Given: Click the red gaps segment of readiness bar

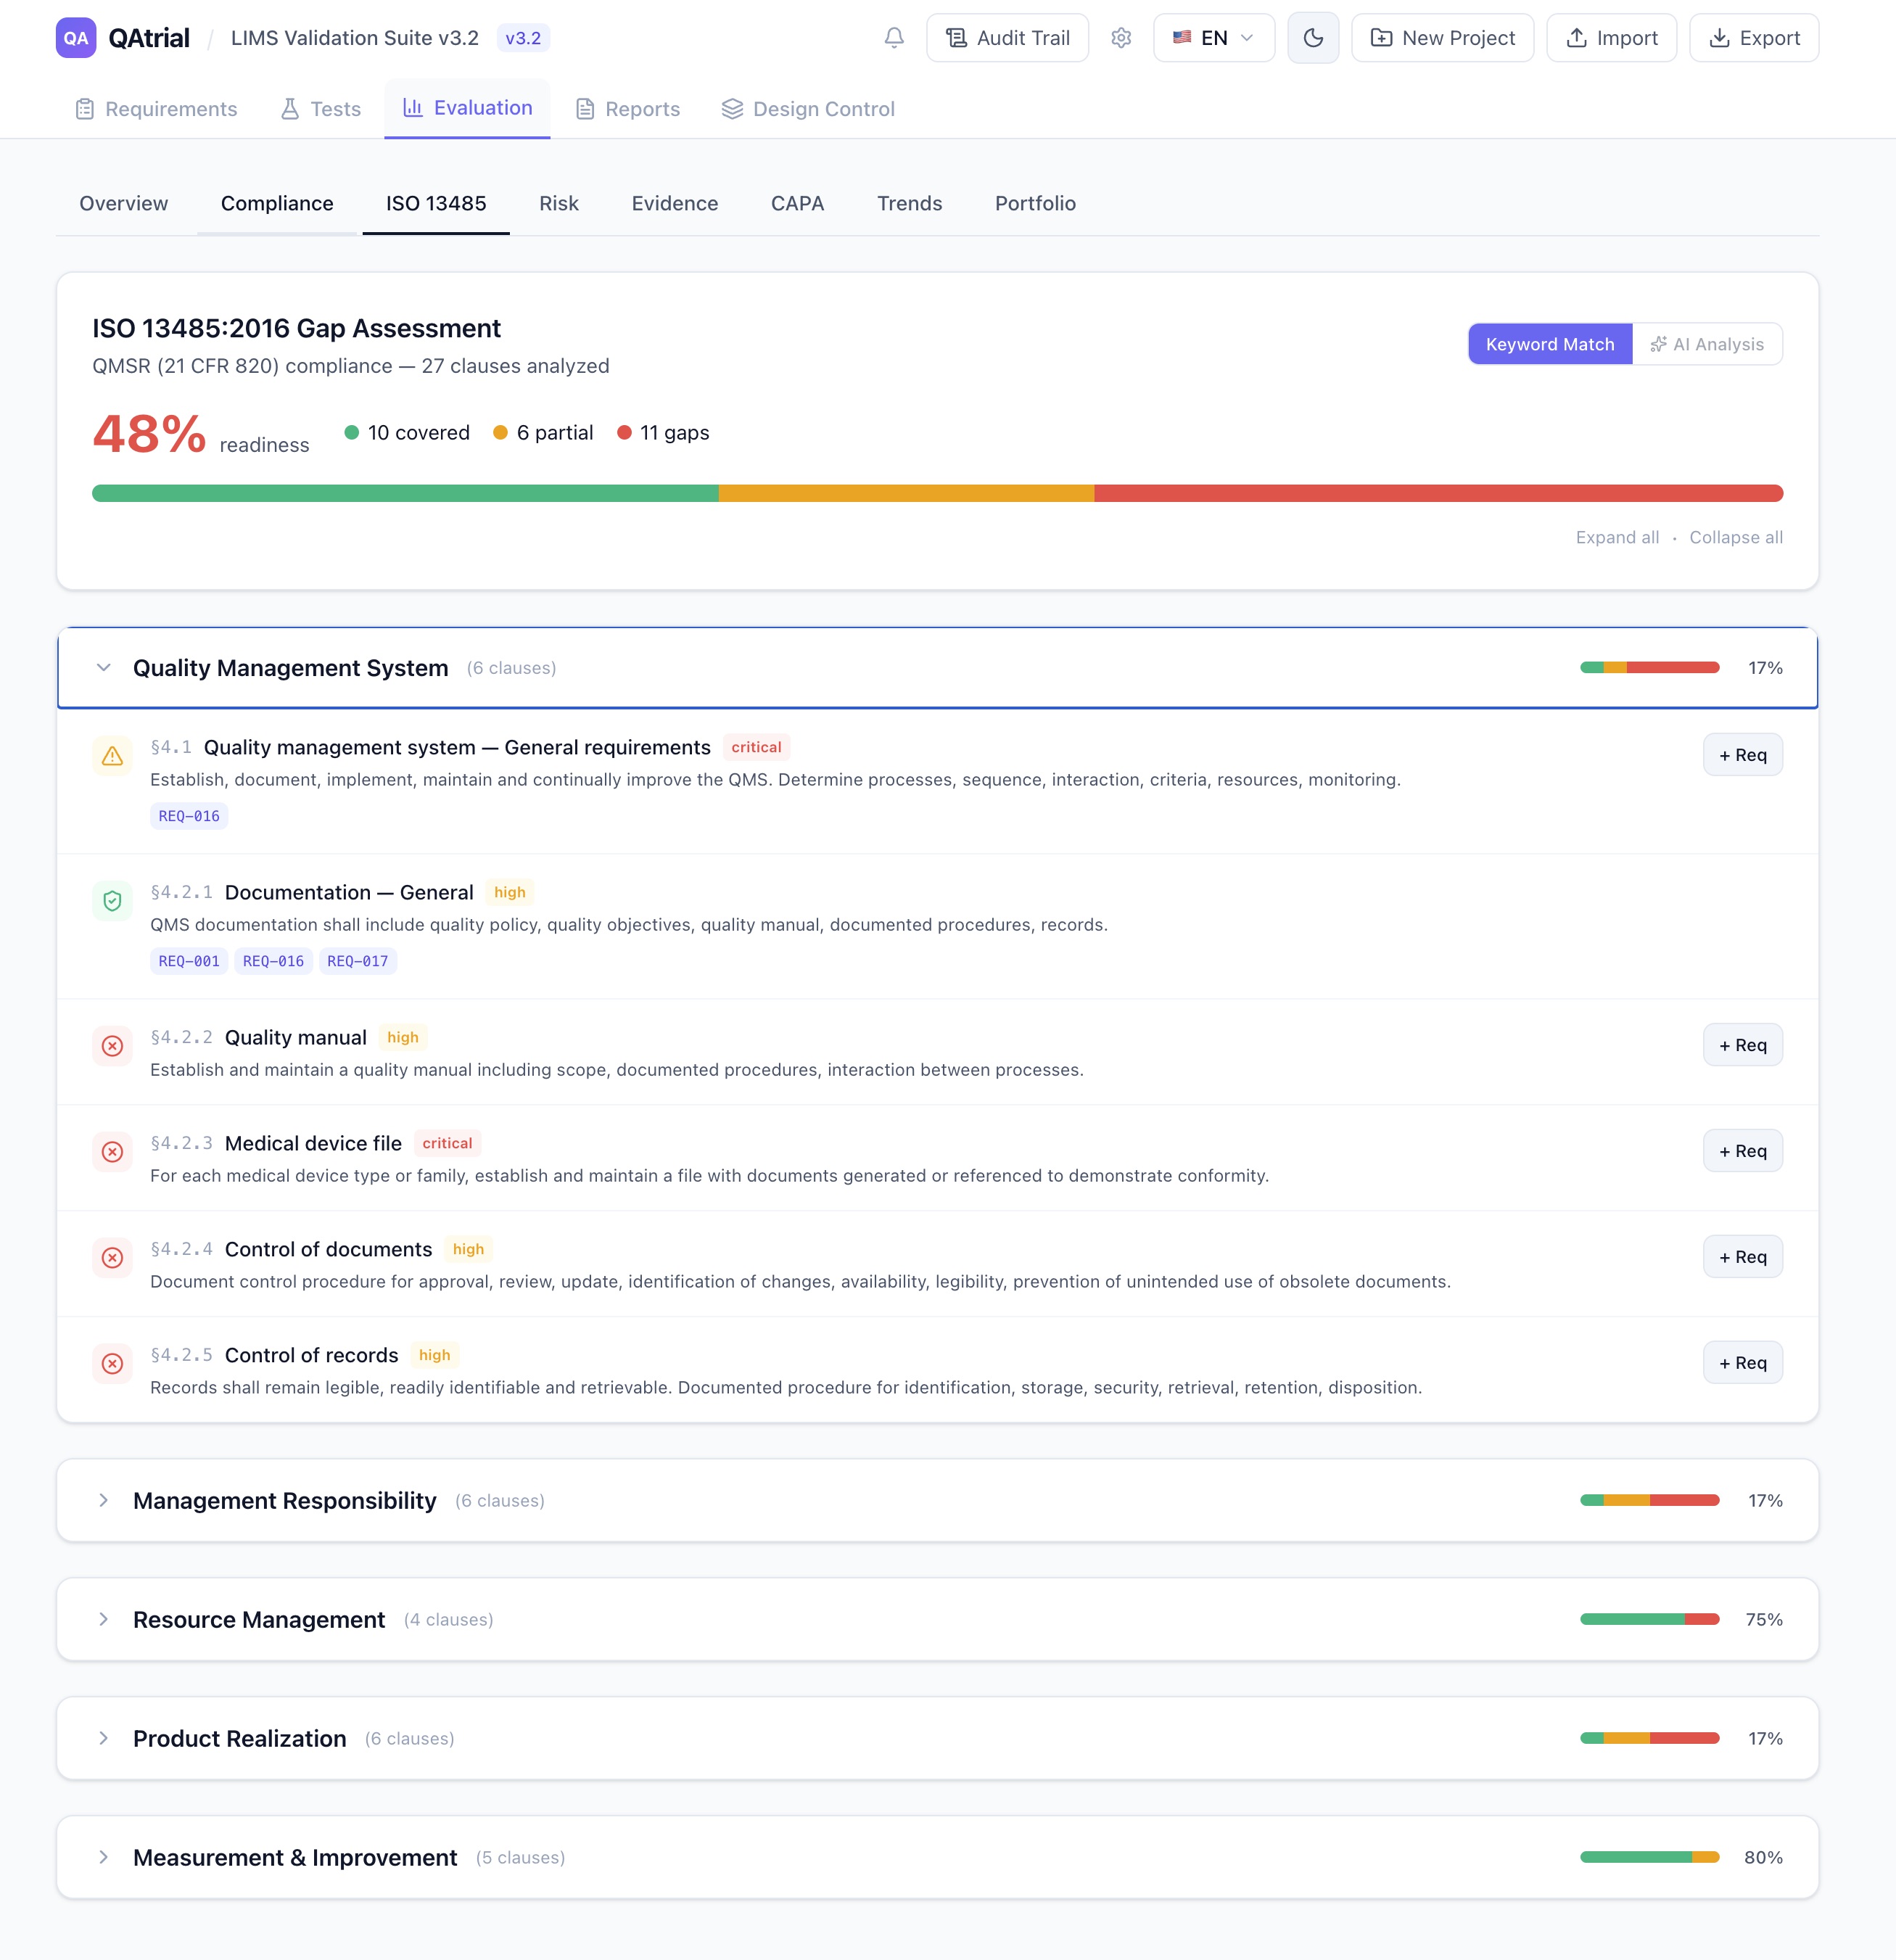Looking at the screenshot, I should point(1438,493).
